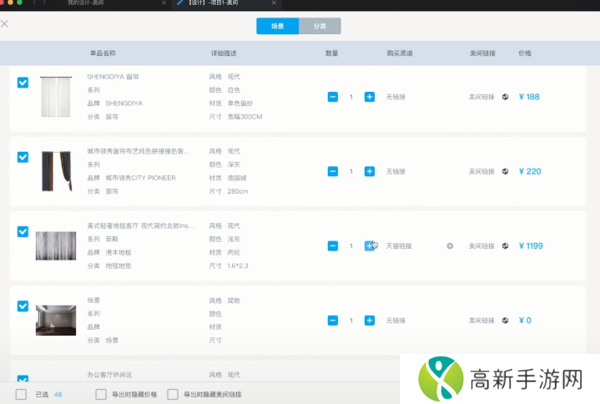
Task: Click the 无链接 text in SHENGDIYA row
Action: (395, 97)
